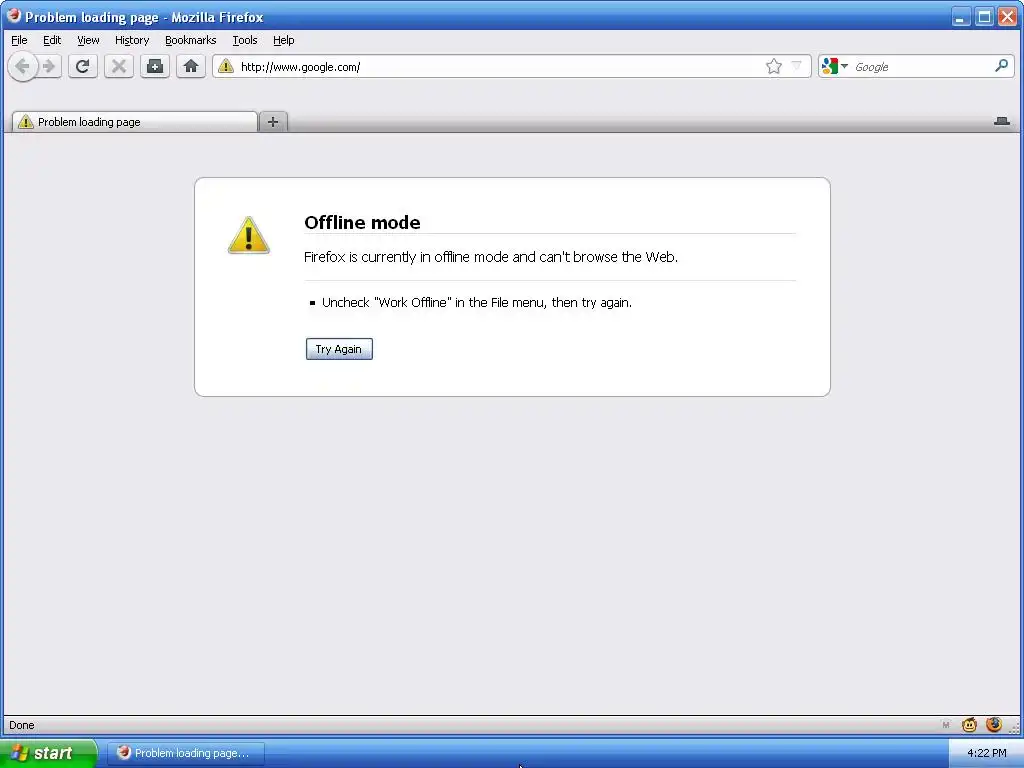Click the window resize grip in status bar
Viewport: 1024px width, 768px height.
click(1014, 727)
